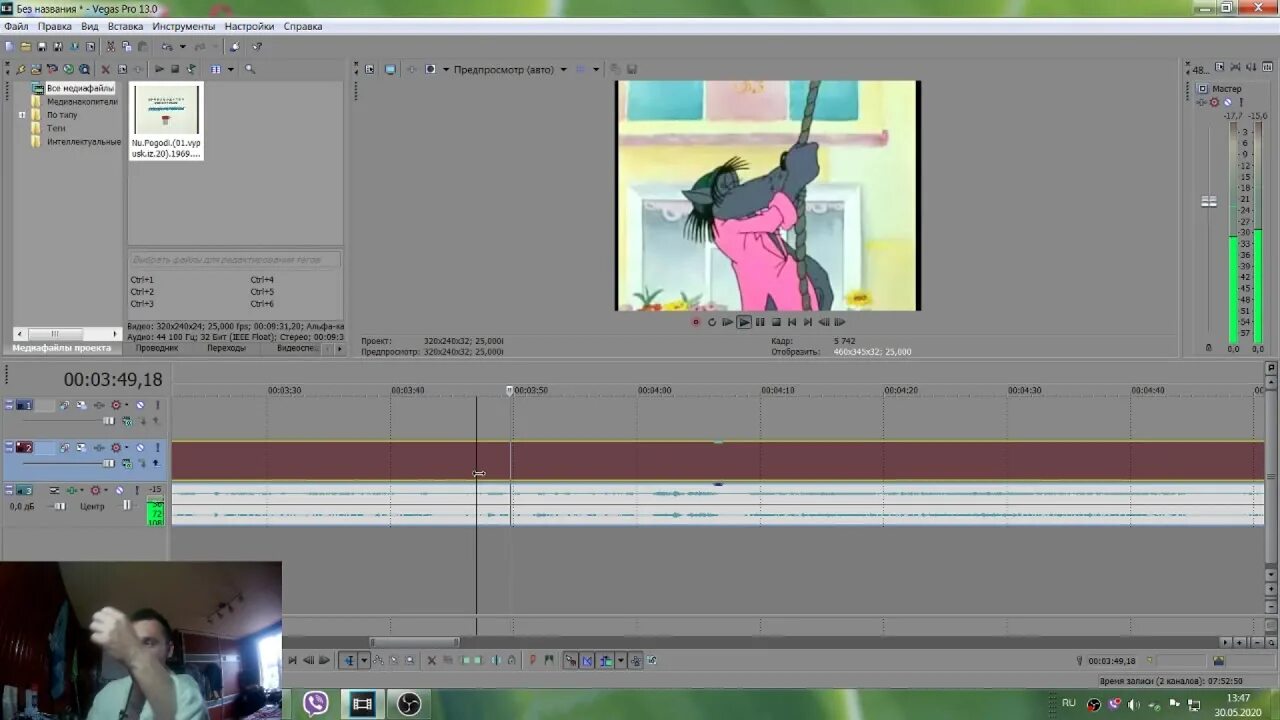Solo video track 2
This screenshot has height=720, width=1280.
pyautogui.click(x=158, y=447)
